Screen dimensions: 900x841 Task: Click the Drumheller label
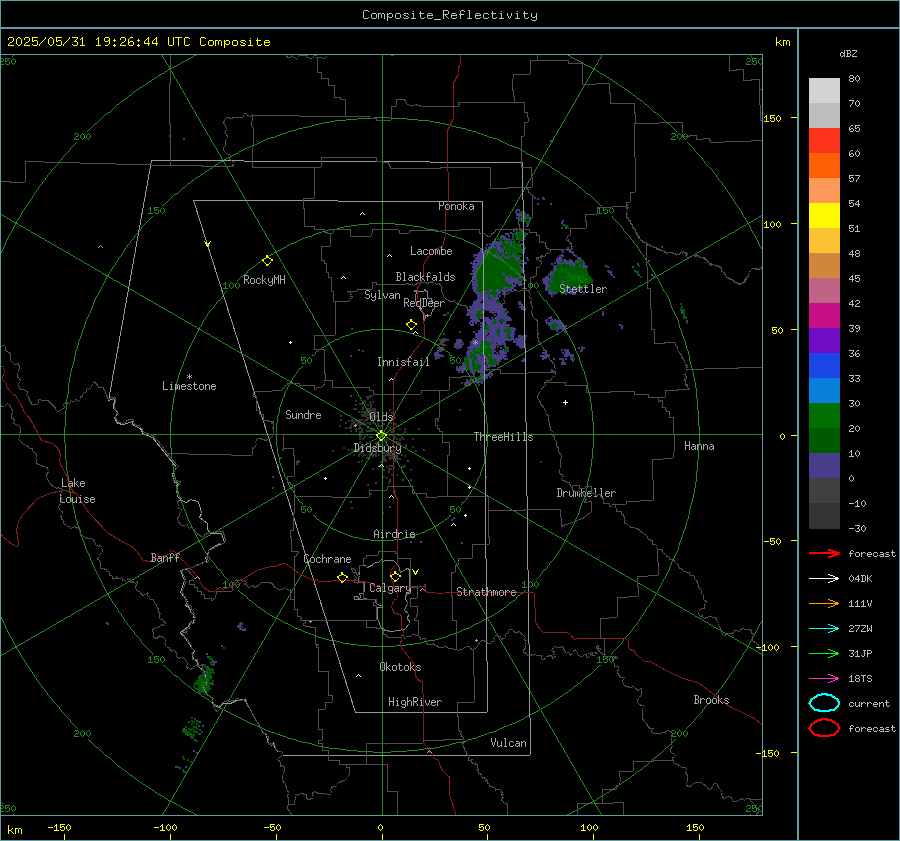tap(586, 493)
